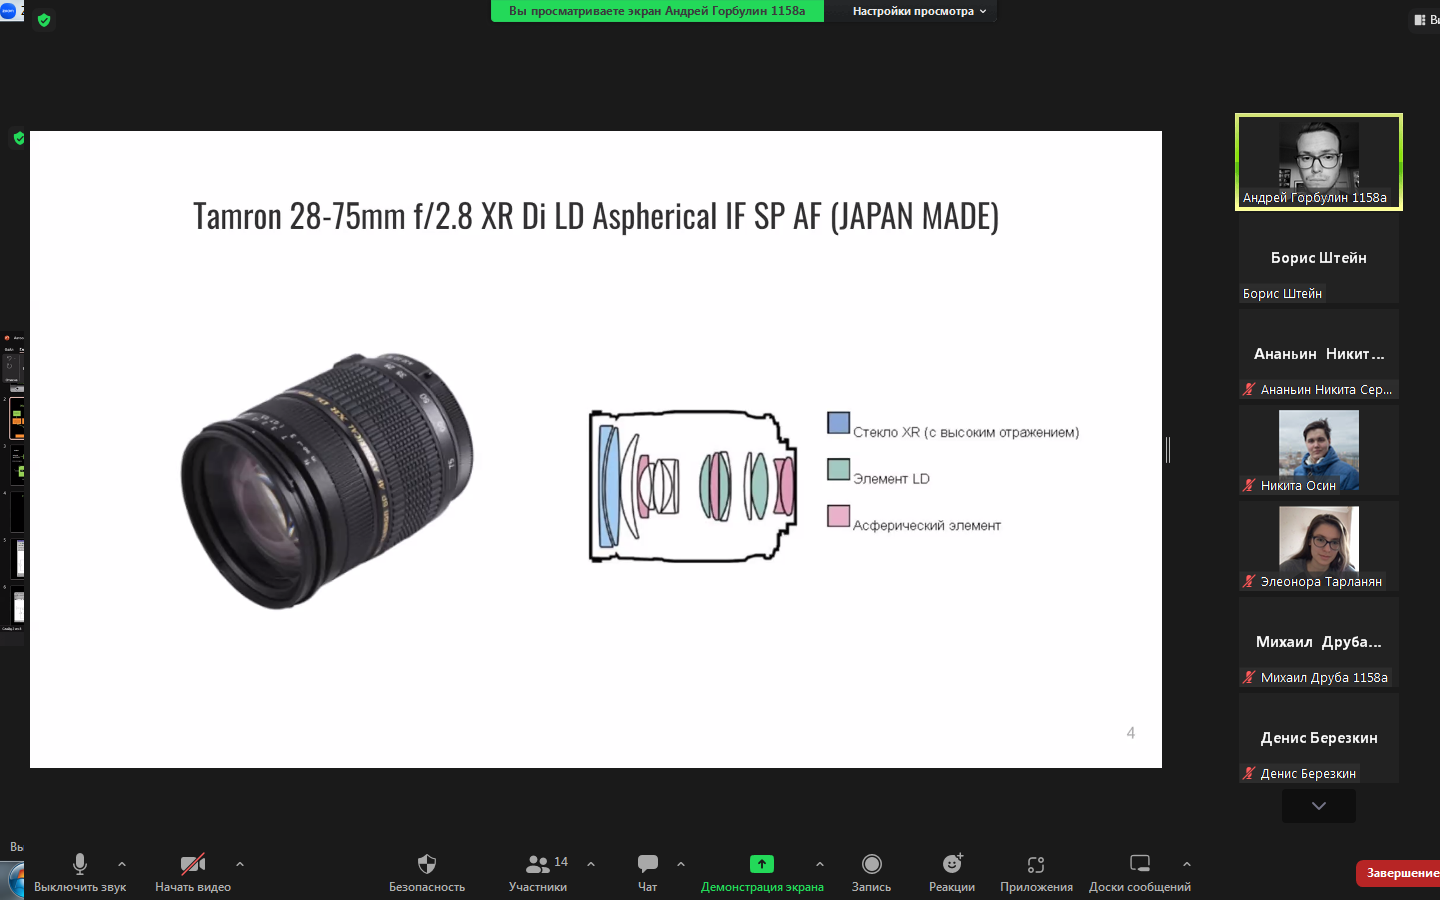Image resolution: width=1440 pixels, height=900 pixels.
Task: Select Денис Березкин participant tile
Action: coord(1319,738)
